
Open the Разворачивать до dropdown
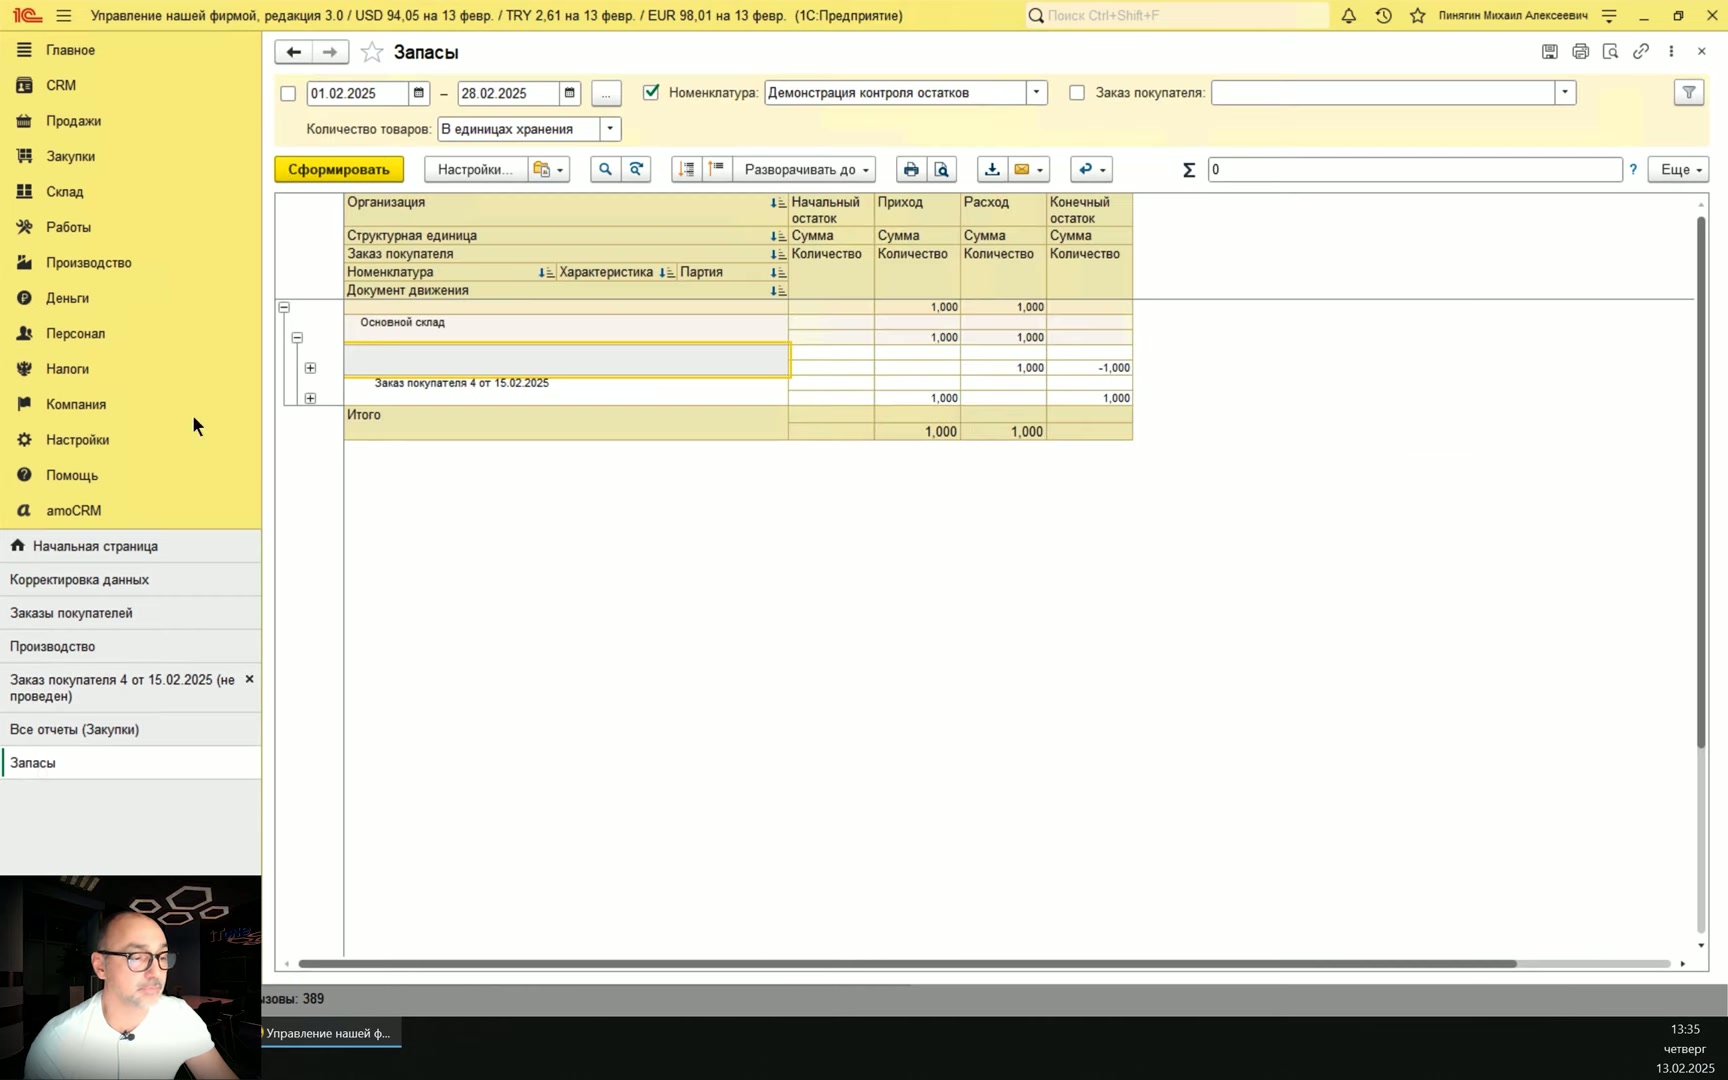pyautogui.click(x=805, y=170)
